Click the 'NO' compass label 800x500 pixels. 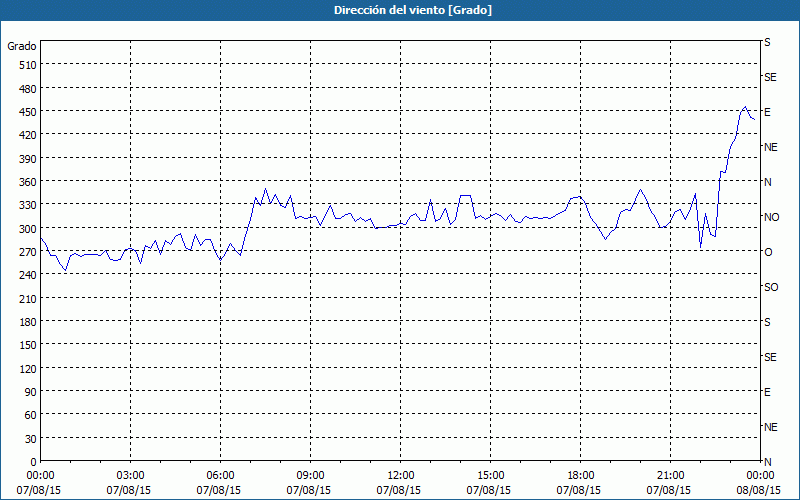pyautogui.click(x=771, y=217)
